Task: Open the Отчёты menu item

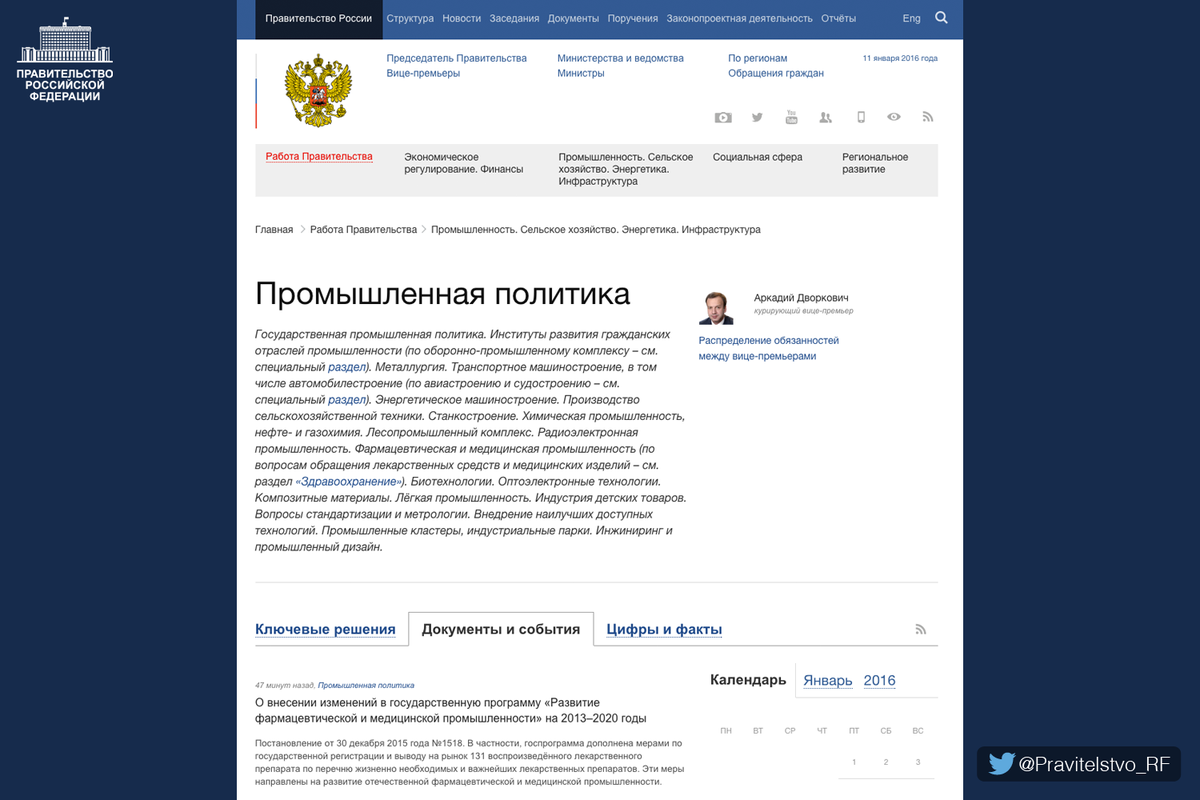Action: [838, 18]
